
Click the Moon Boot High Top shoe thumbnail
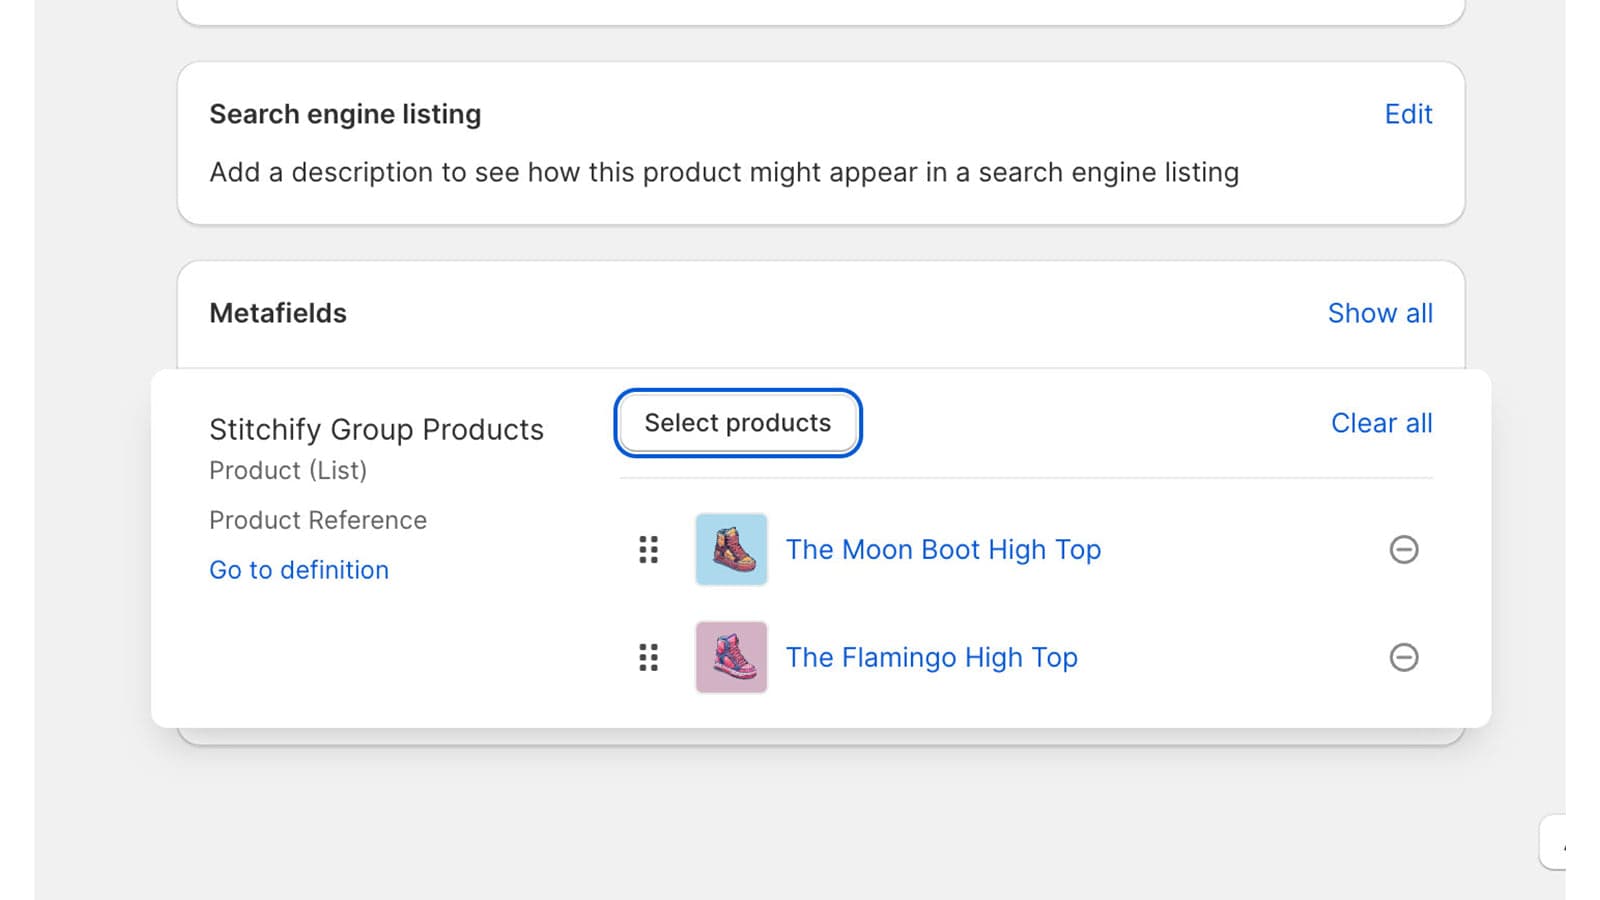(731, 550)
